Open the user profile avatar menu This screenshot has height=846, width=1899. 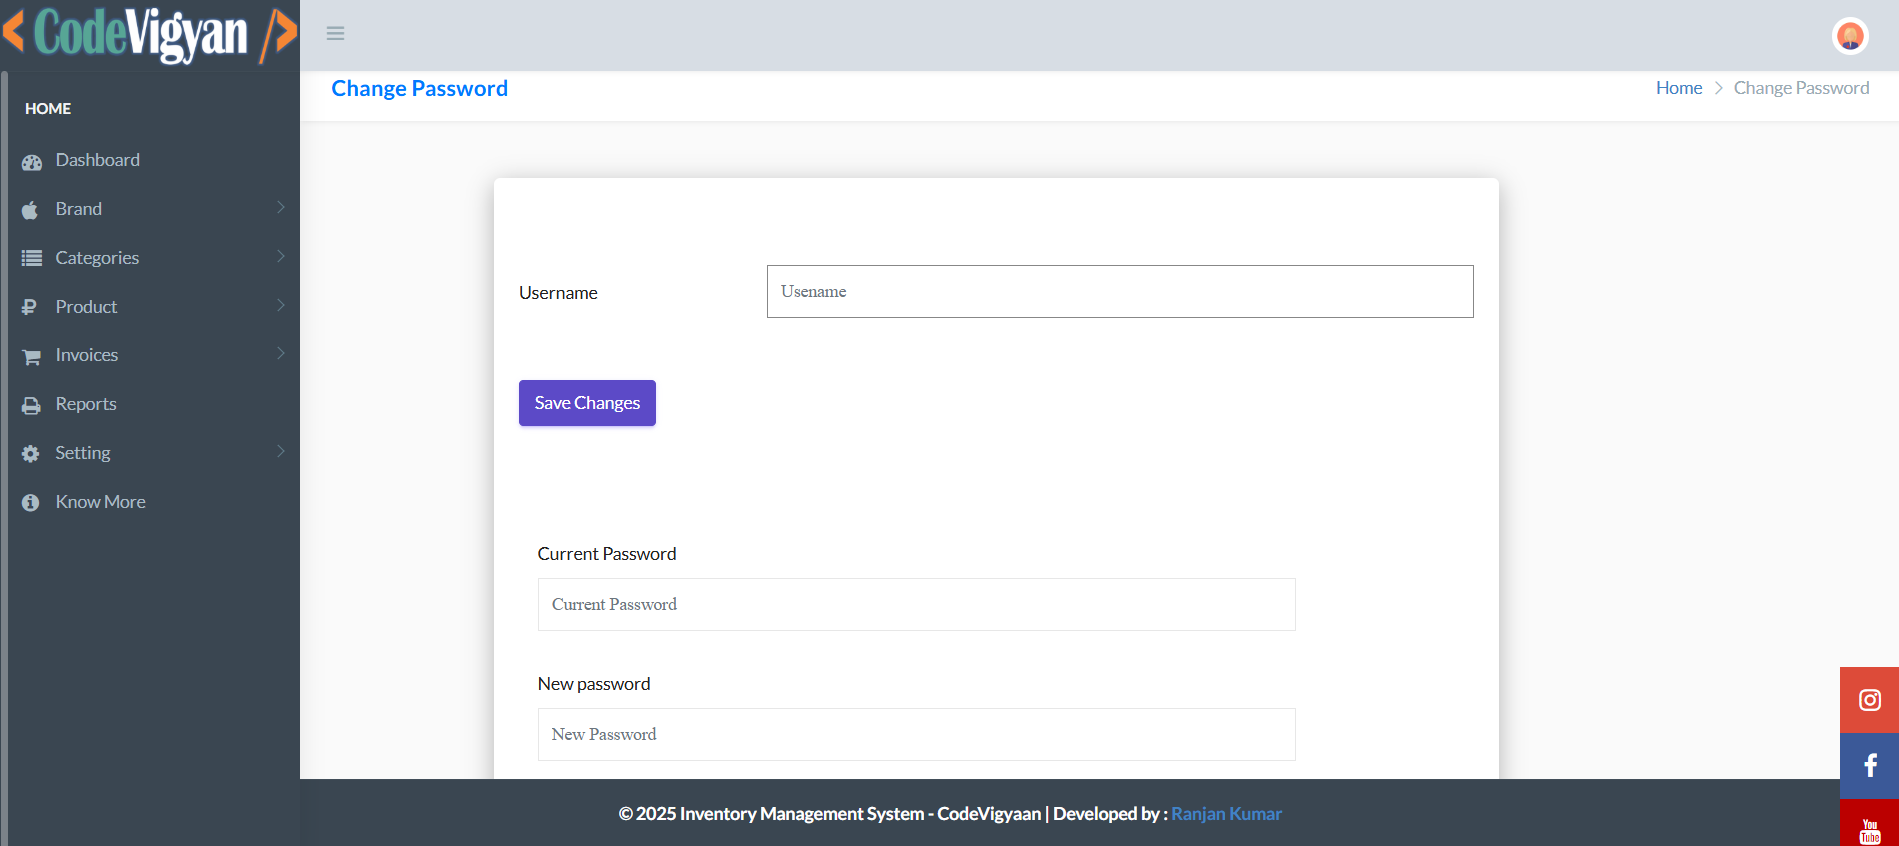1850,36
